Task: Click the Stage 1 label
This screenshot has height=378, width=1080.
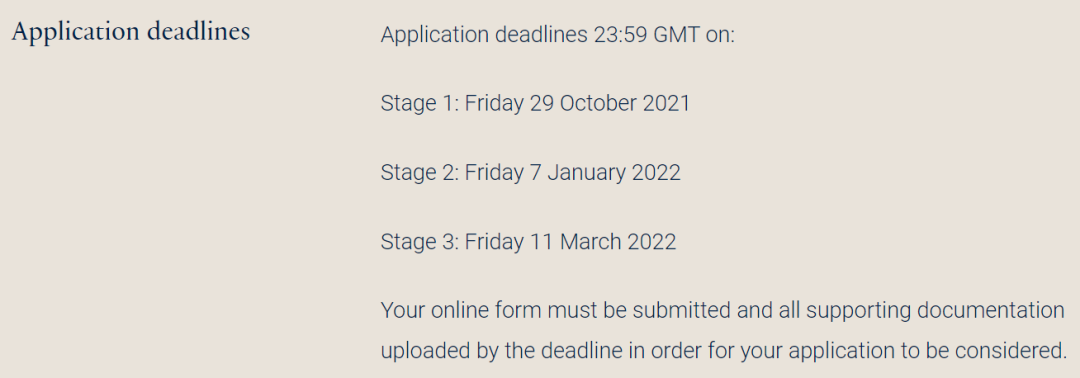Action: click(419, 103)
